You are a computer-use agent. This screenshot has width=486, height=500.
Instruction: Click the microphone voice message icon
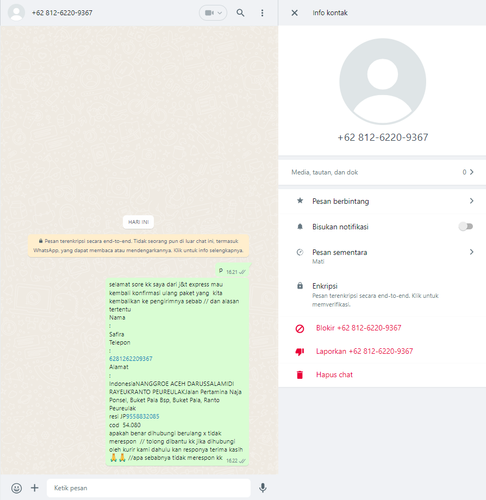click(263, 488)
